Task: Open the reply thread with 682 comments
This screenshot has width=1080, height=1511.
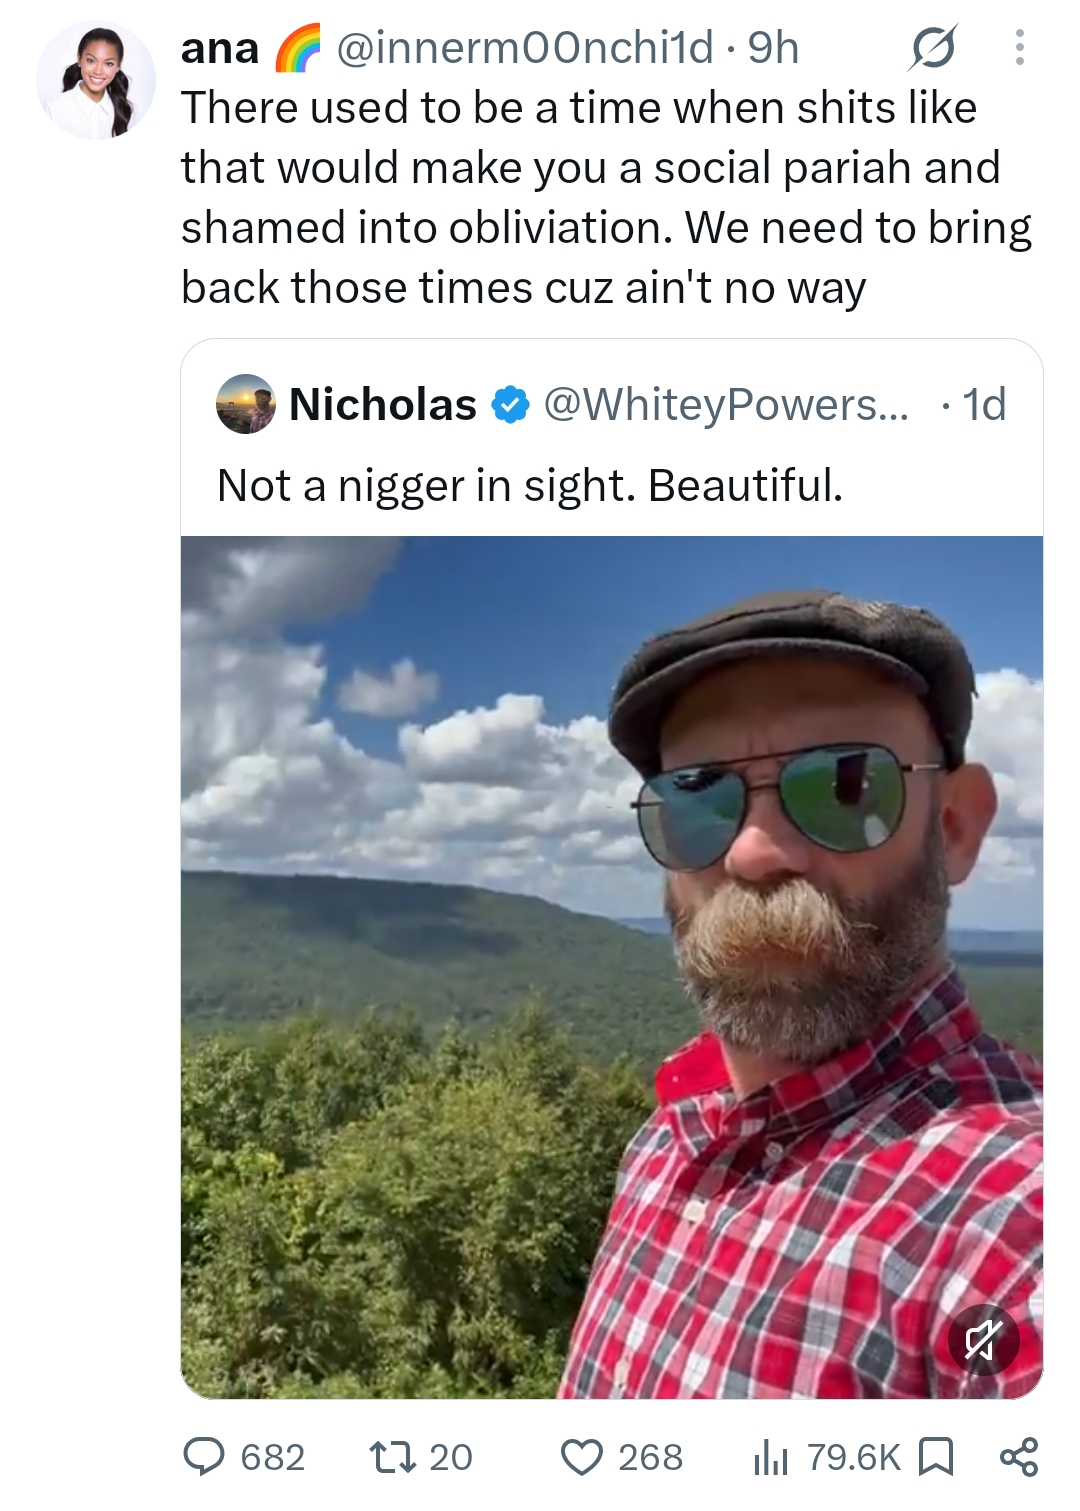Action: (244, 1457)
